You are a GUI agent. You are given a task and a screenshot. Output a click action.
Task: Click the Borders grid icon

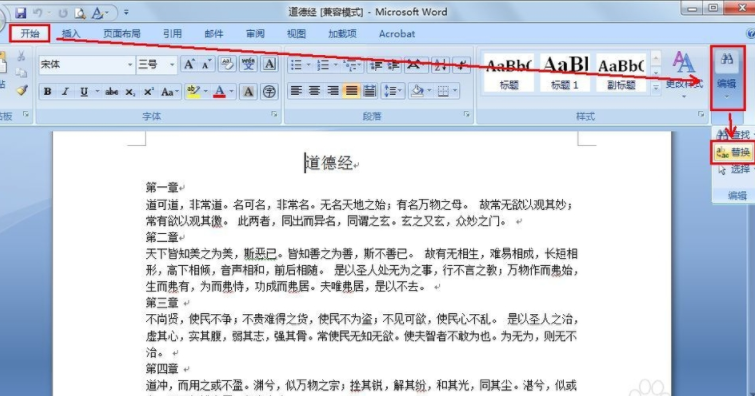click(x=443, y=91)
